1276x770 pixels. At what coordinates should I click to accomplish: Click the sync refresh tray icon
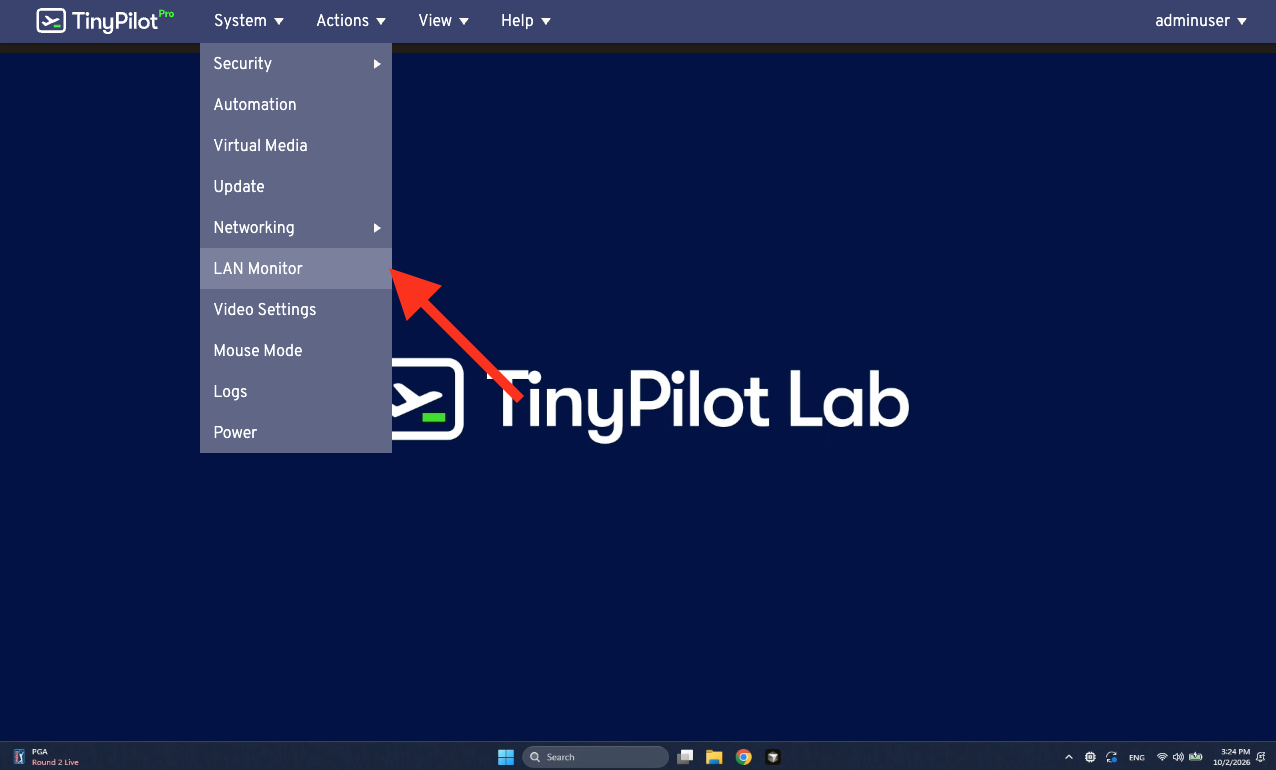click(x=1112, y=757)
